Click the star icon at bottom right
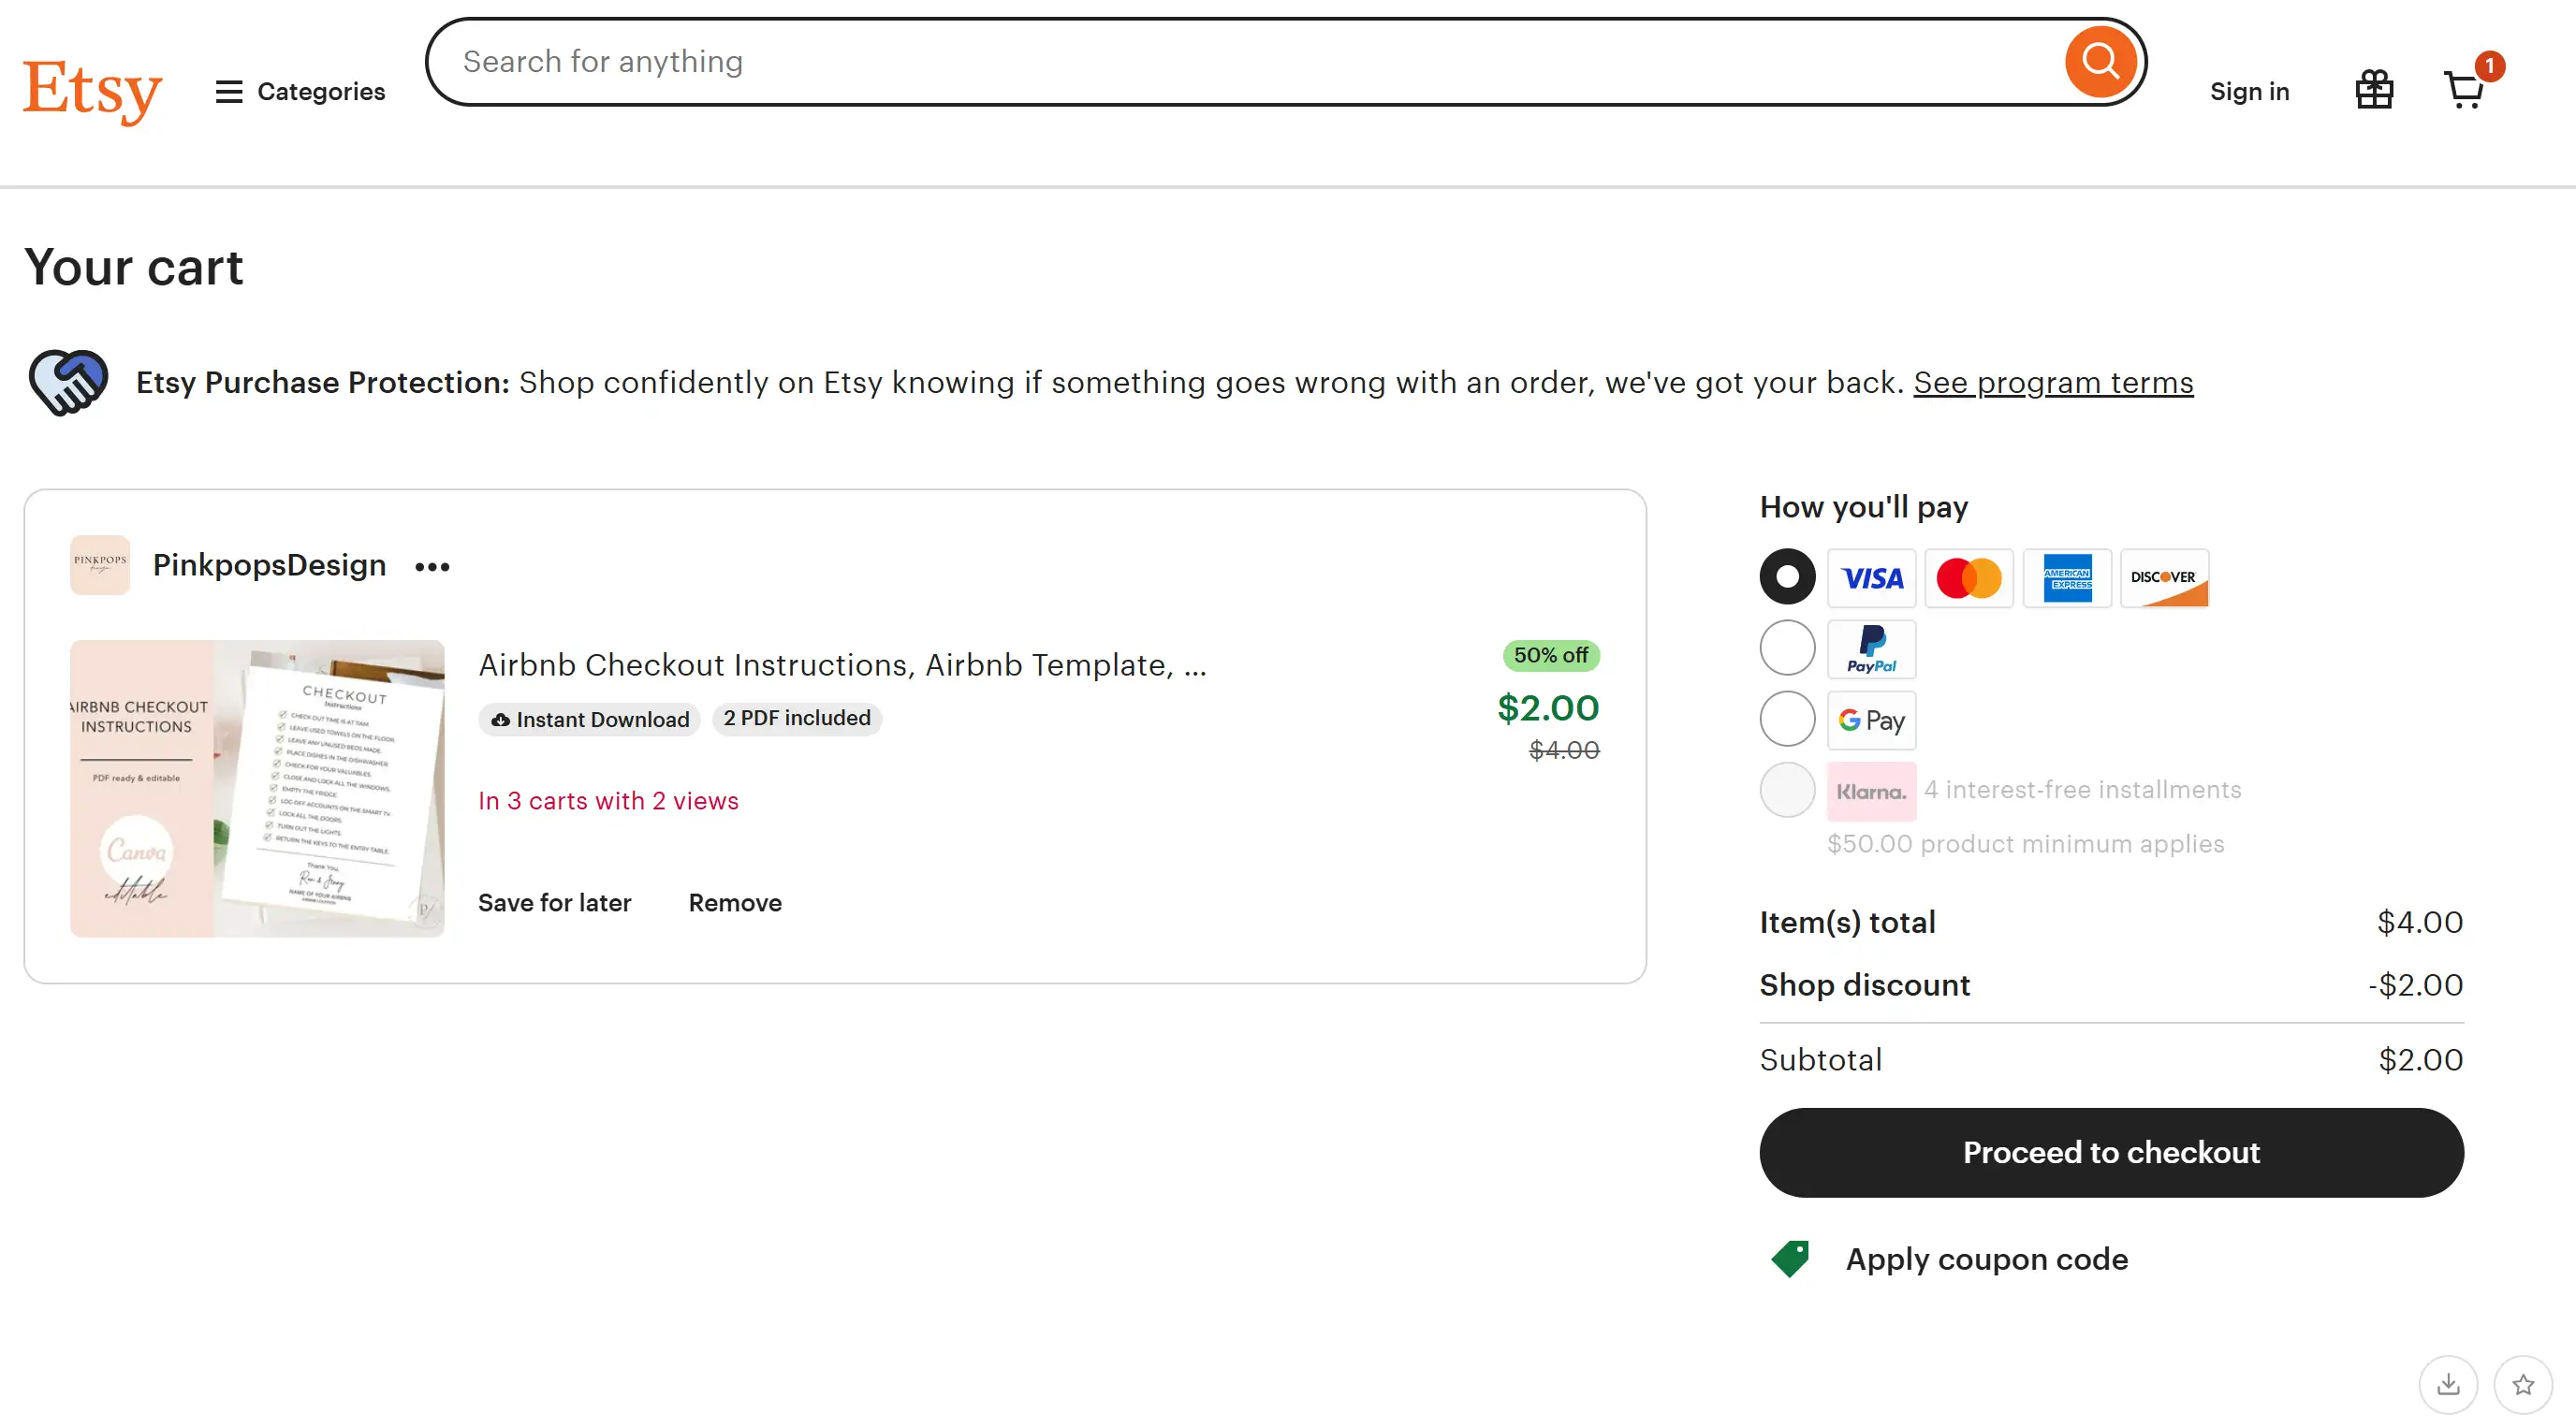 (x=2523, y=1385)
